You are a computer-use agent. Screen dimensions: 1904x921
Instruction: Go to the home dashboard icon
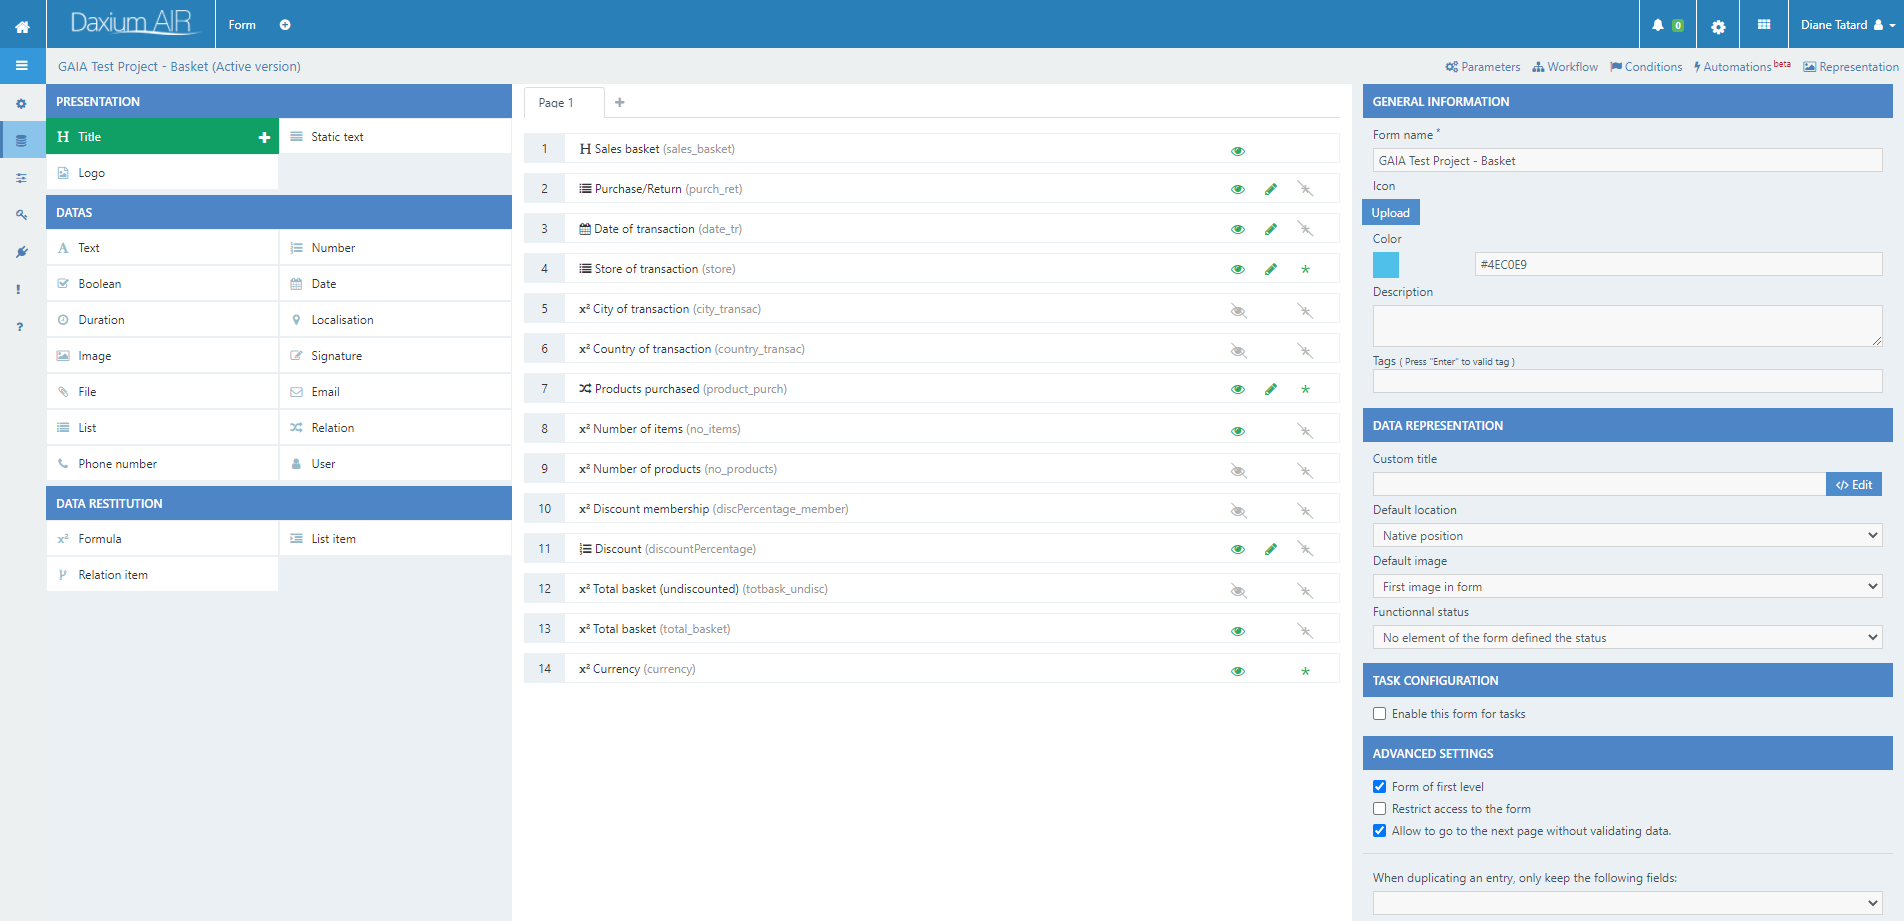22,26
